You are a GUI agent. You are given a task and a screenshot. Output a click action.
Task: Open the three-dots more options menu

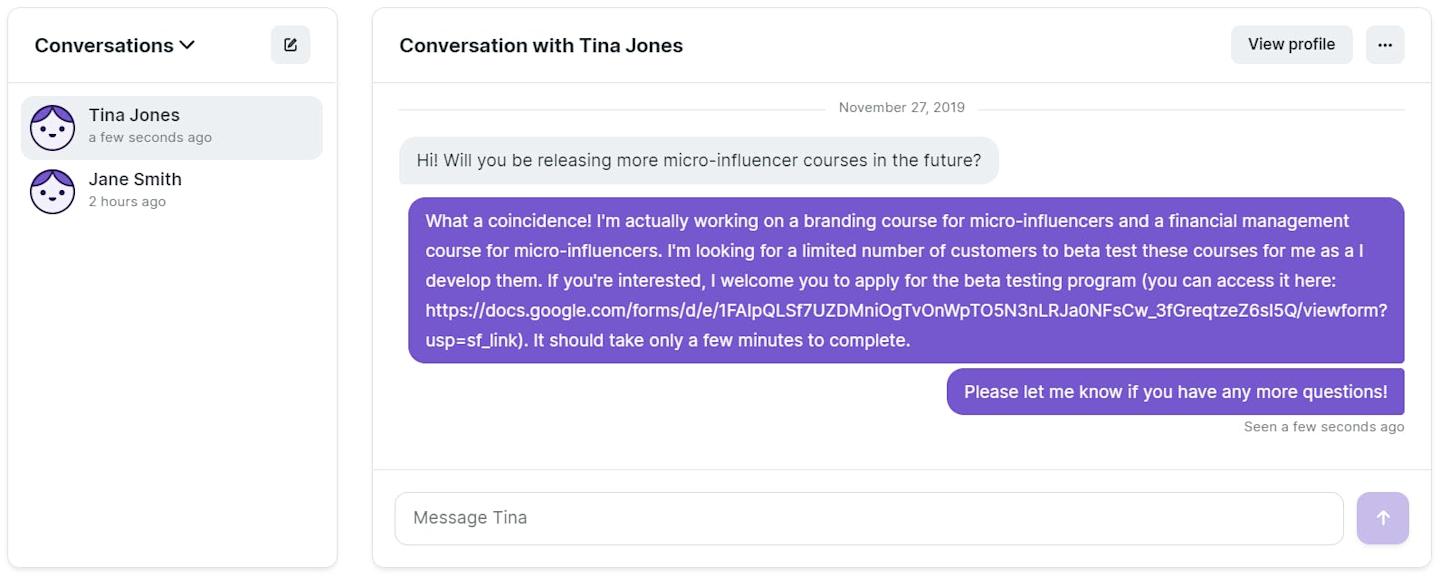1385,45
